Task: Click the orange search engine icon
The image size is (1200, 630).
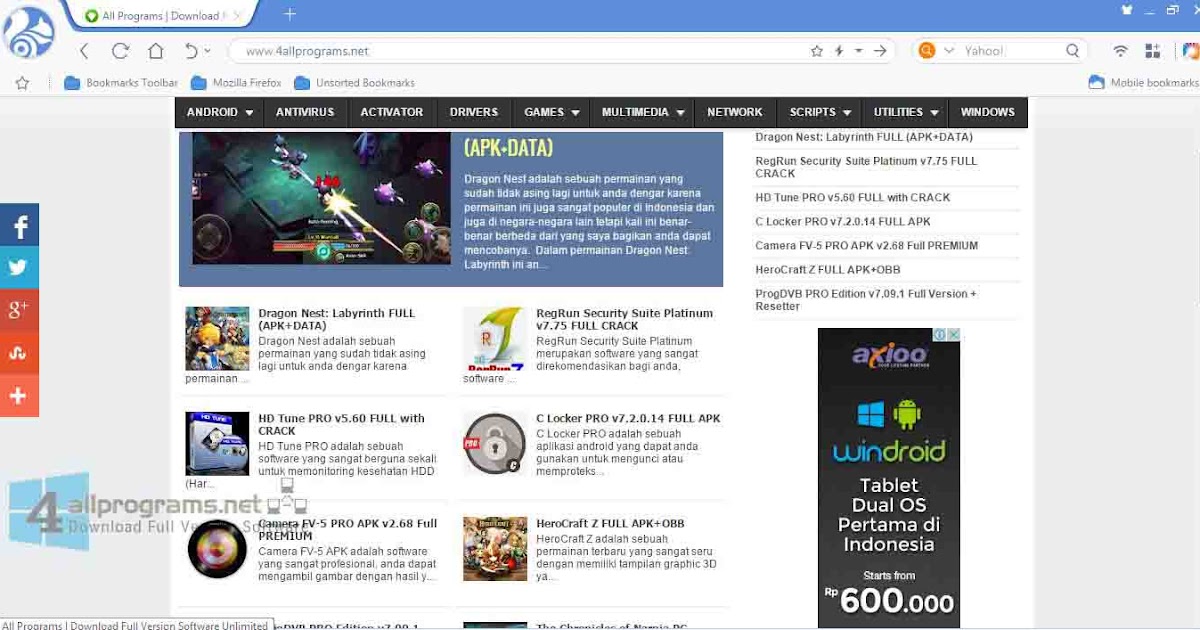Action: coord(927,51)
